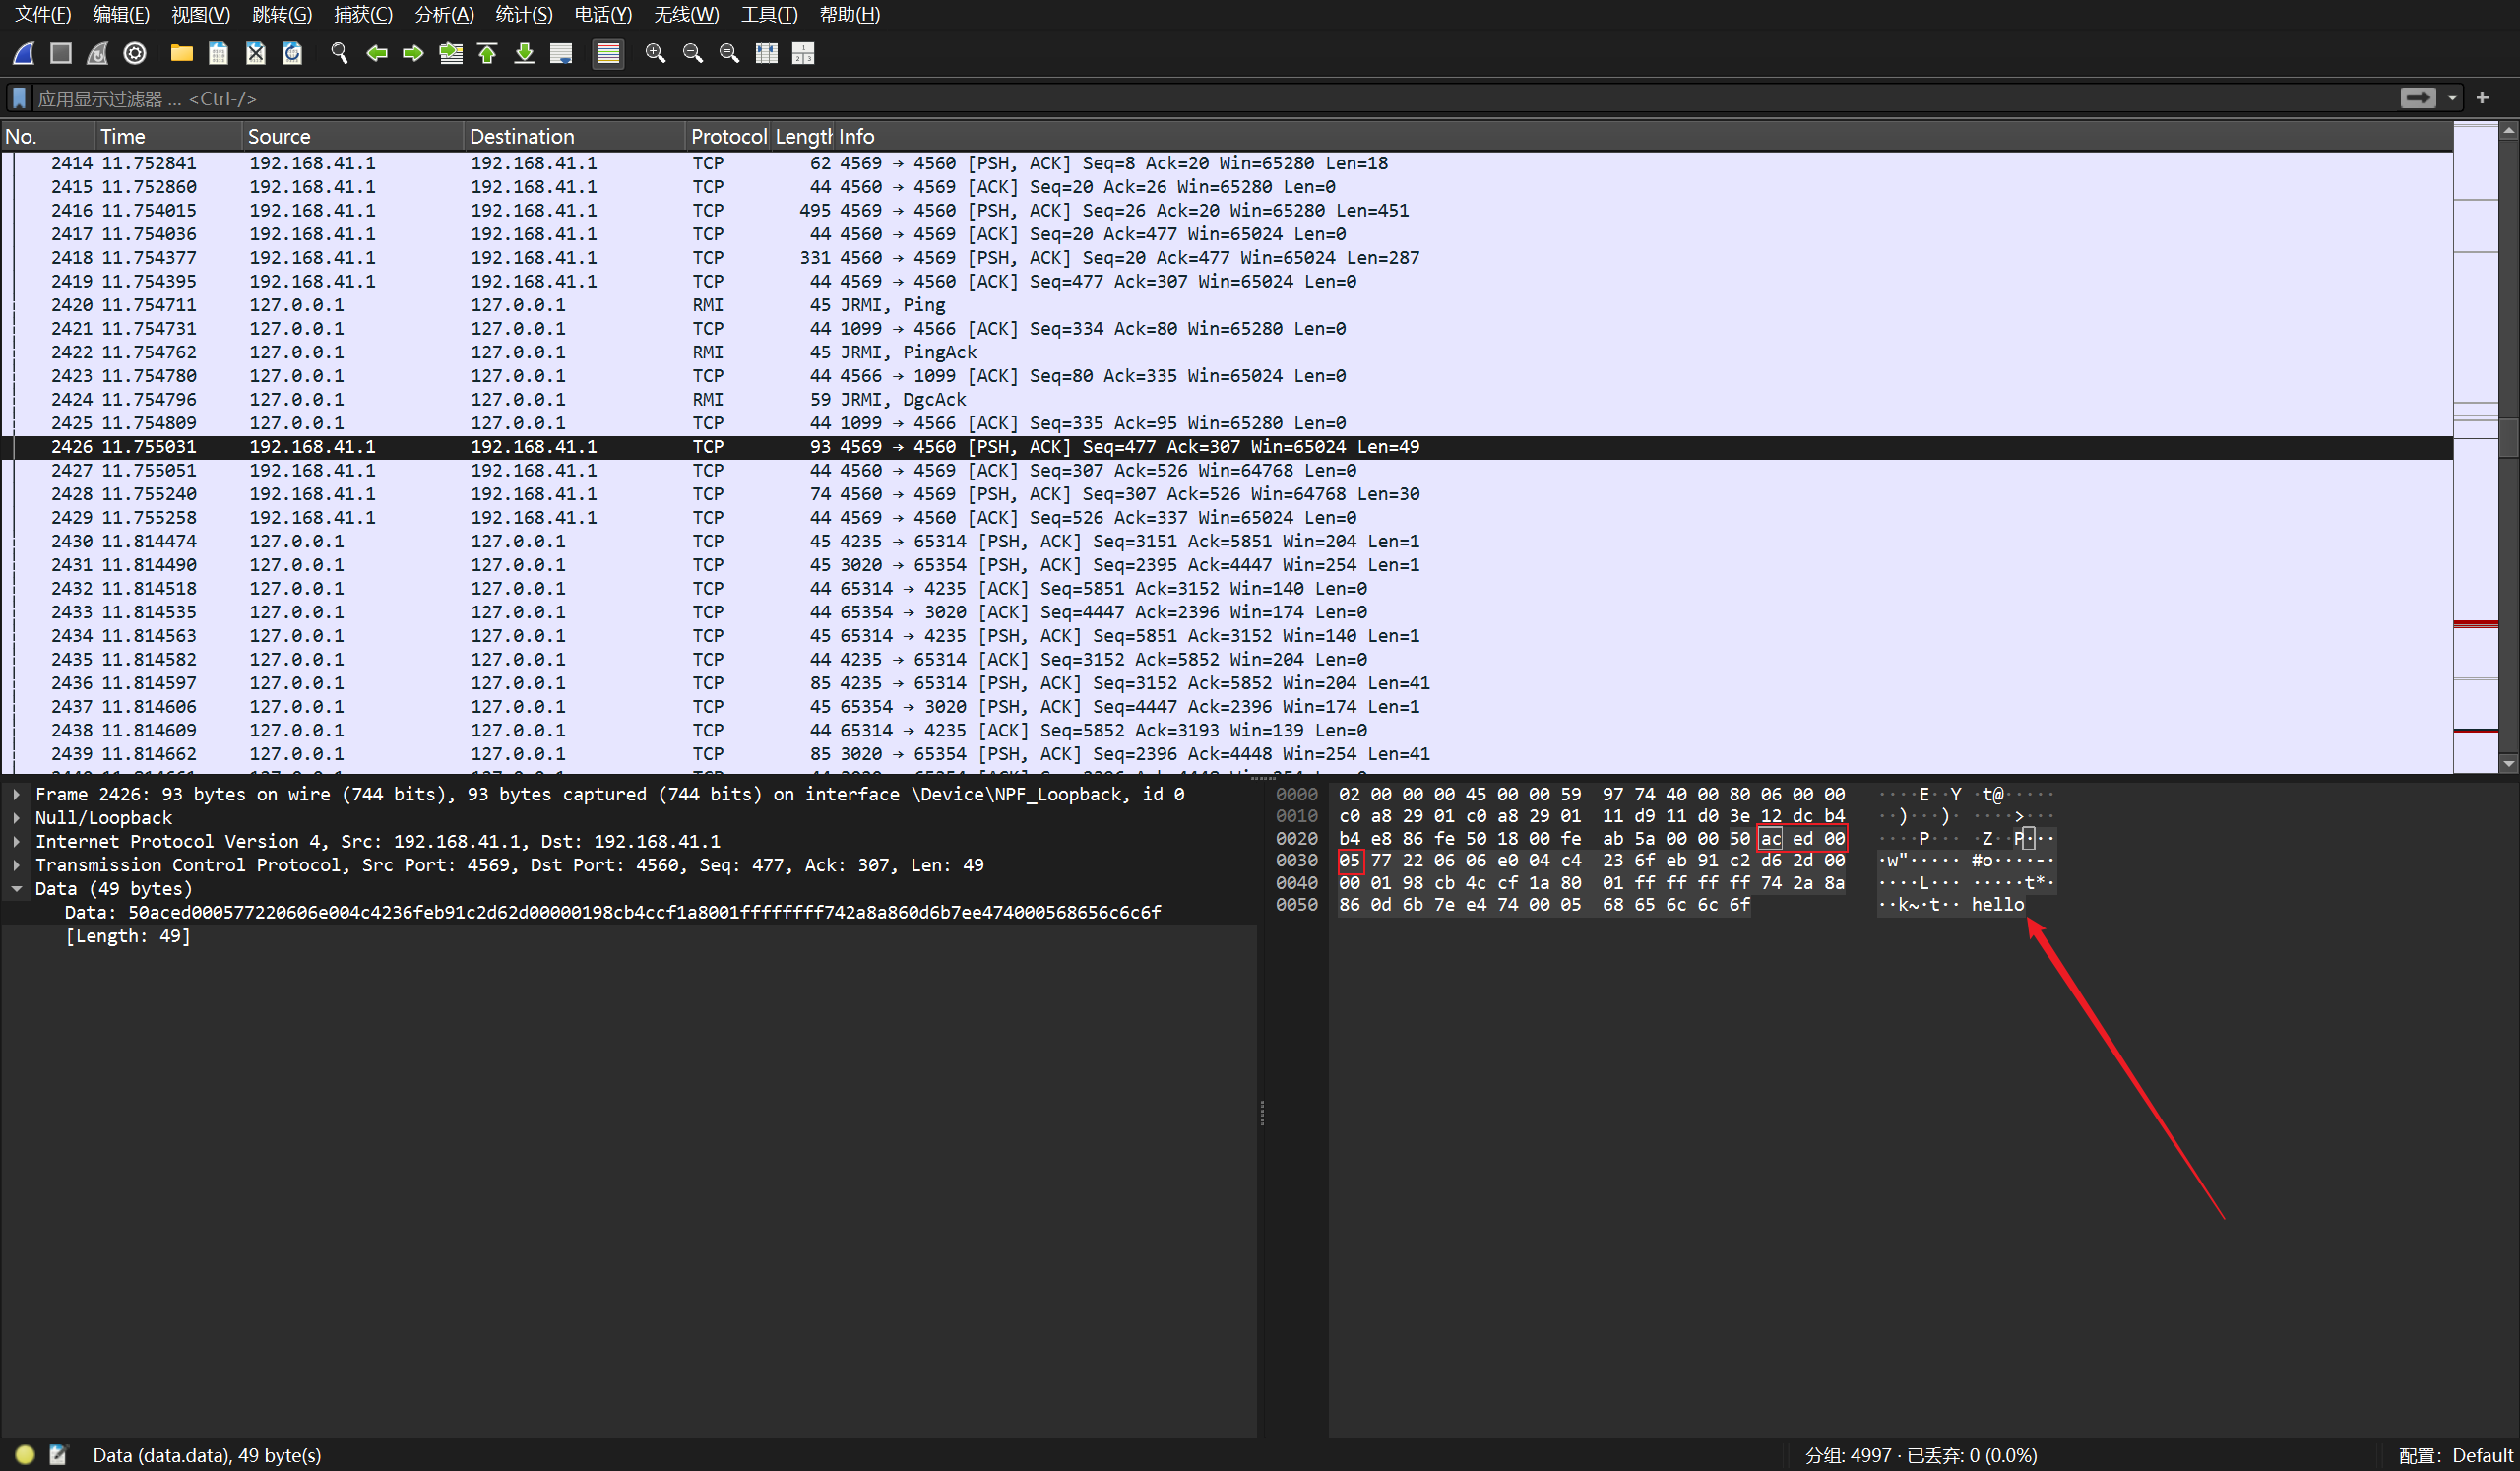The image size is (2520, 1471).
Task: Close the current capture file
Action: click(255, 53)
